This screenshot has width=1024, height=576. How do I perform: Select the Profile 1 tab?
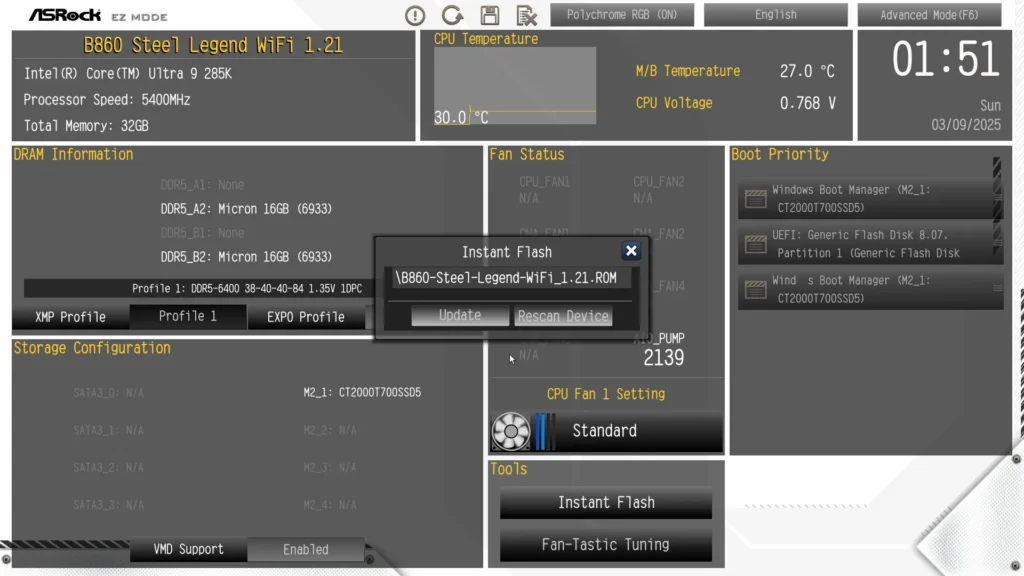click(188, 317)
